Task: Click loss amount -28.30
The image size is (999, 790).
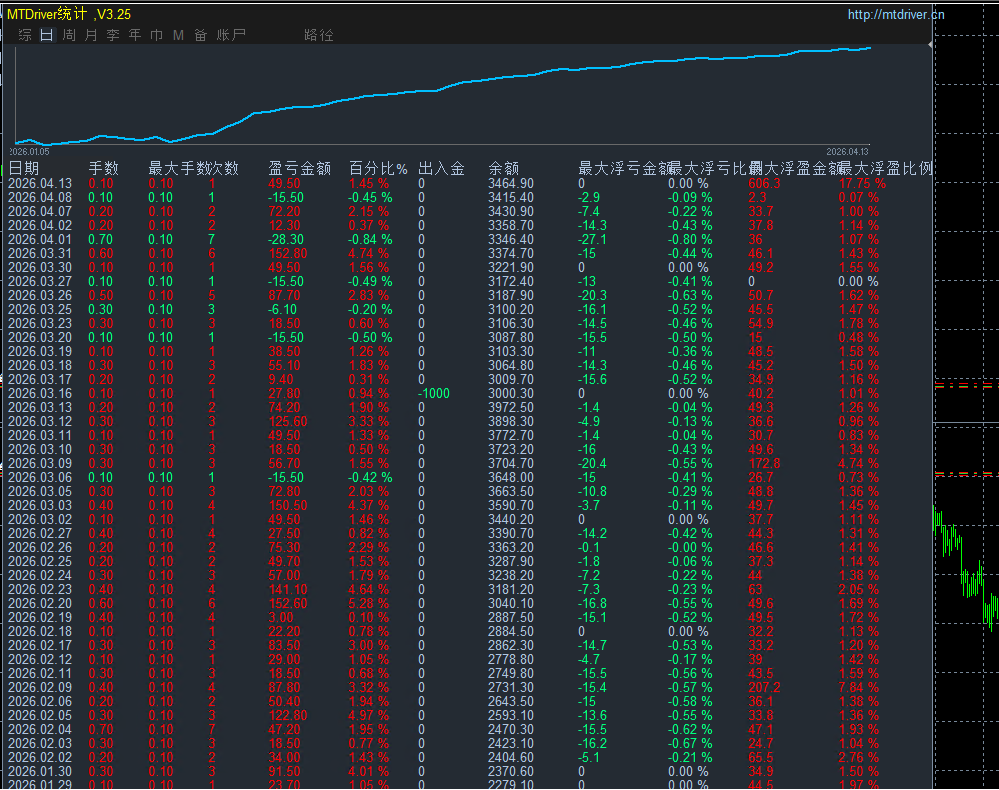Action: coord(285,240)
